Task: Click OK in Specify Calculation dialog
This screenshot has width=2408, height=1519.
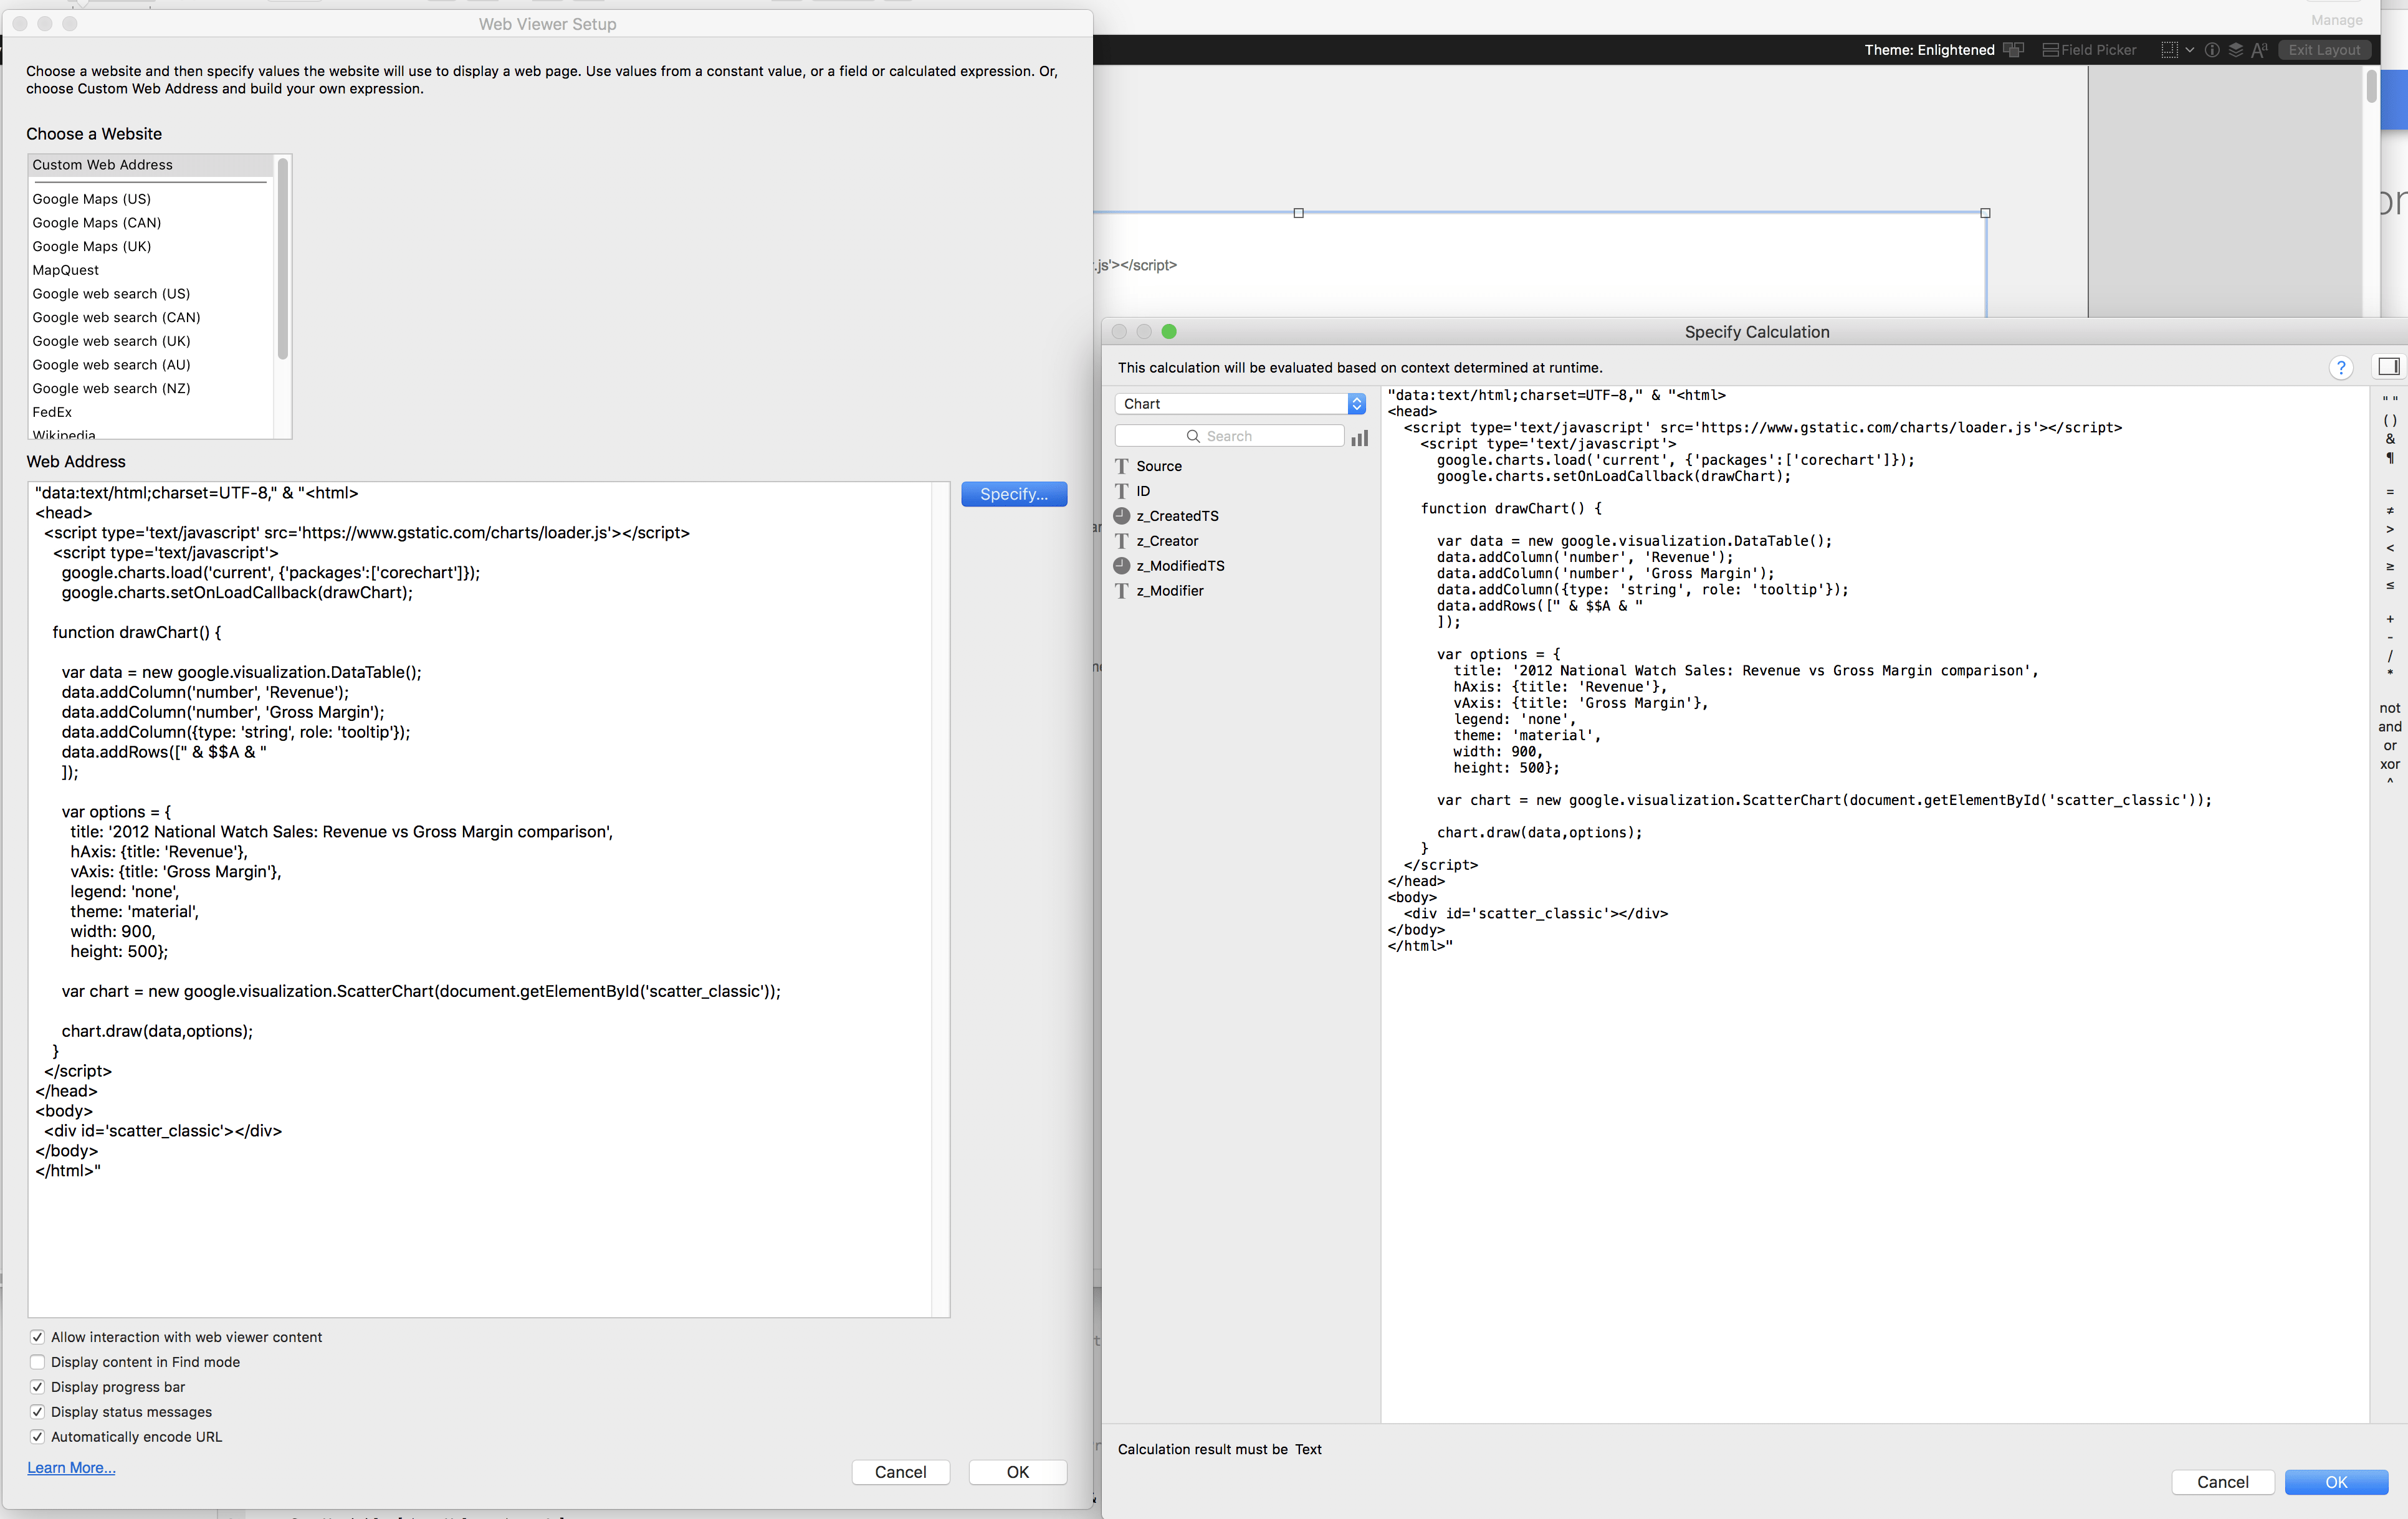Action: (x=2336, y=1482)
